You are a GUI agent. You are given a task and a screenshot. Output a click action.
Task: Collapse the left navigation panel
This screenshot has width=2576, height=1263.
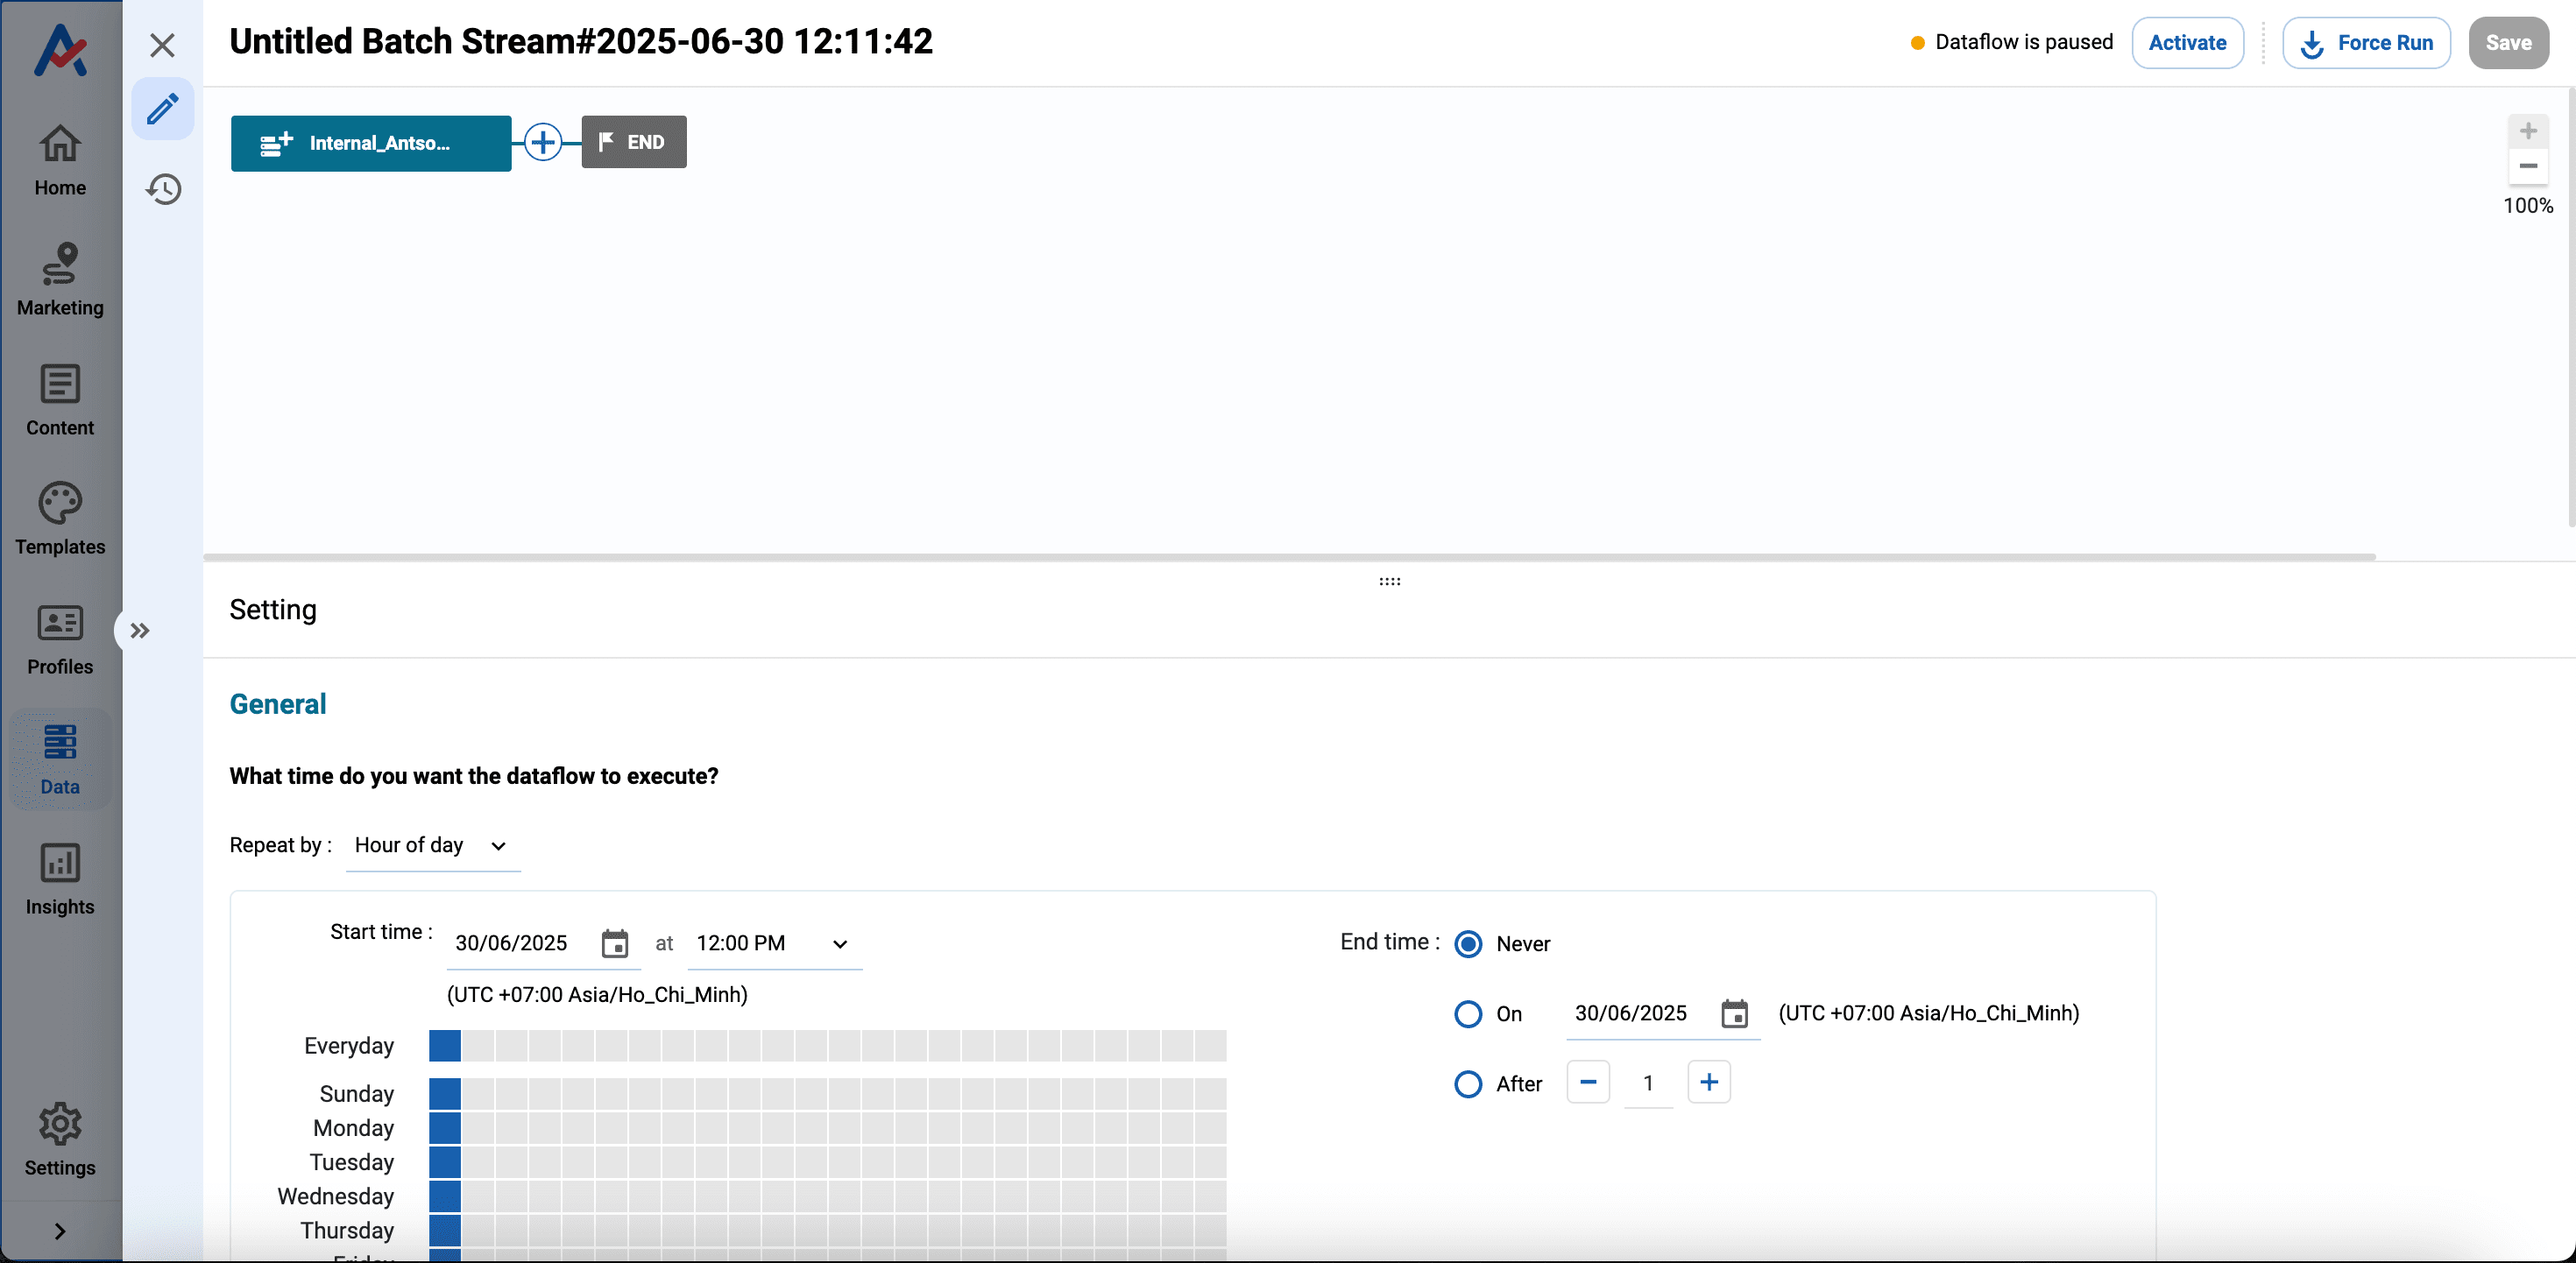point(140,630)
